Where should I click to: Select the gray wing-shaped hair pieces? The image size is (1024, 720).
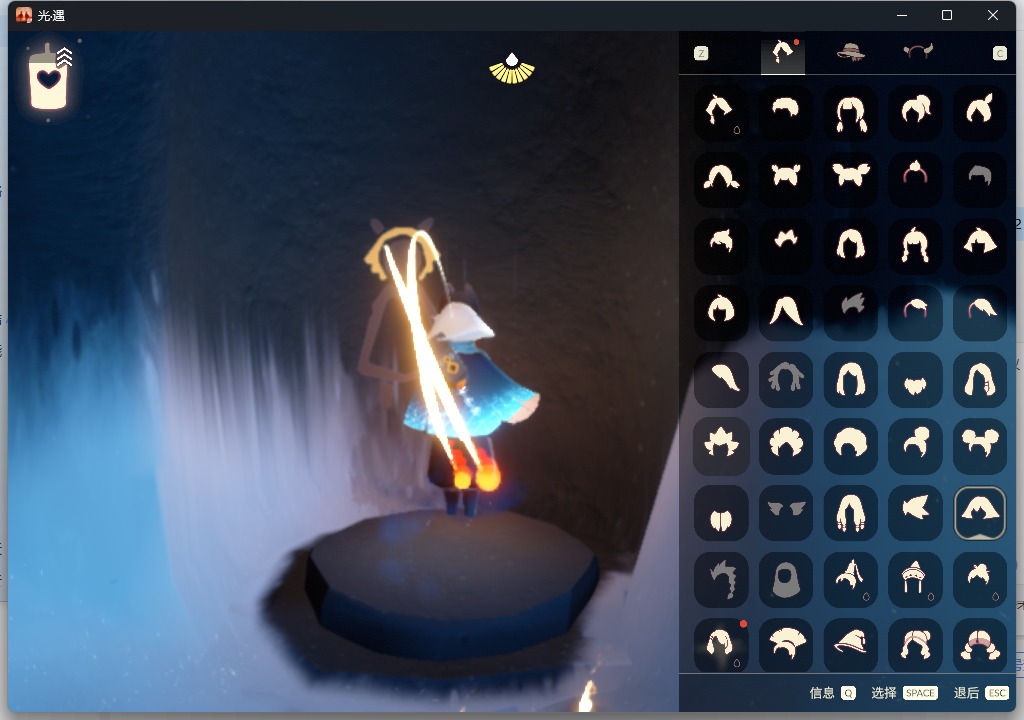point(786,513)
